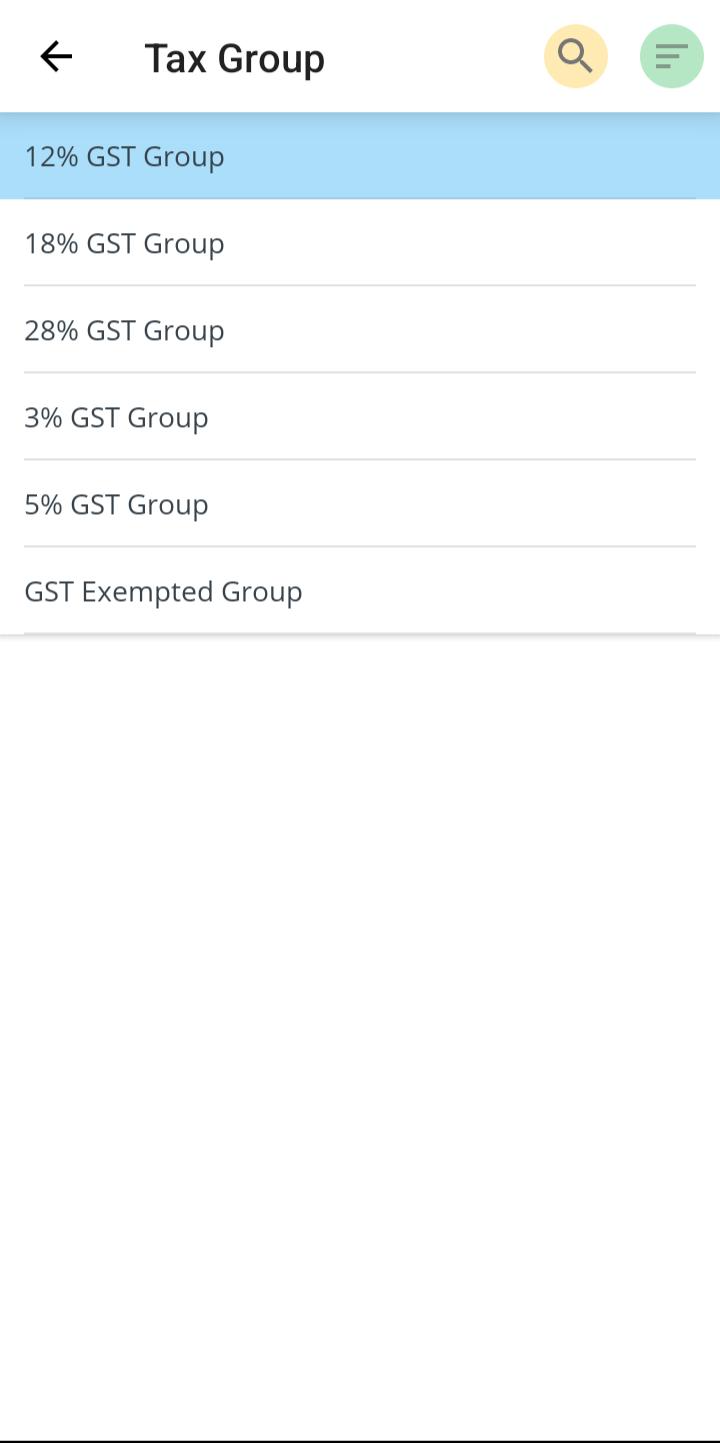Return to the previous screen
The width and height of the screenshot is (720, 1443).
tap(56, 57)
